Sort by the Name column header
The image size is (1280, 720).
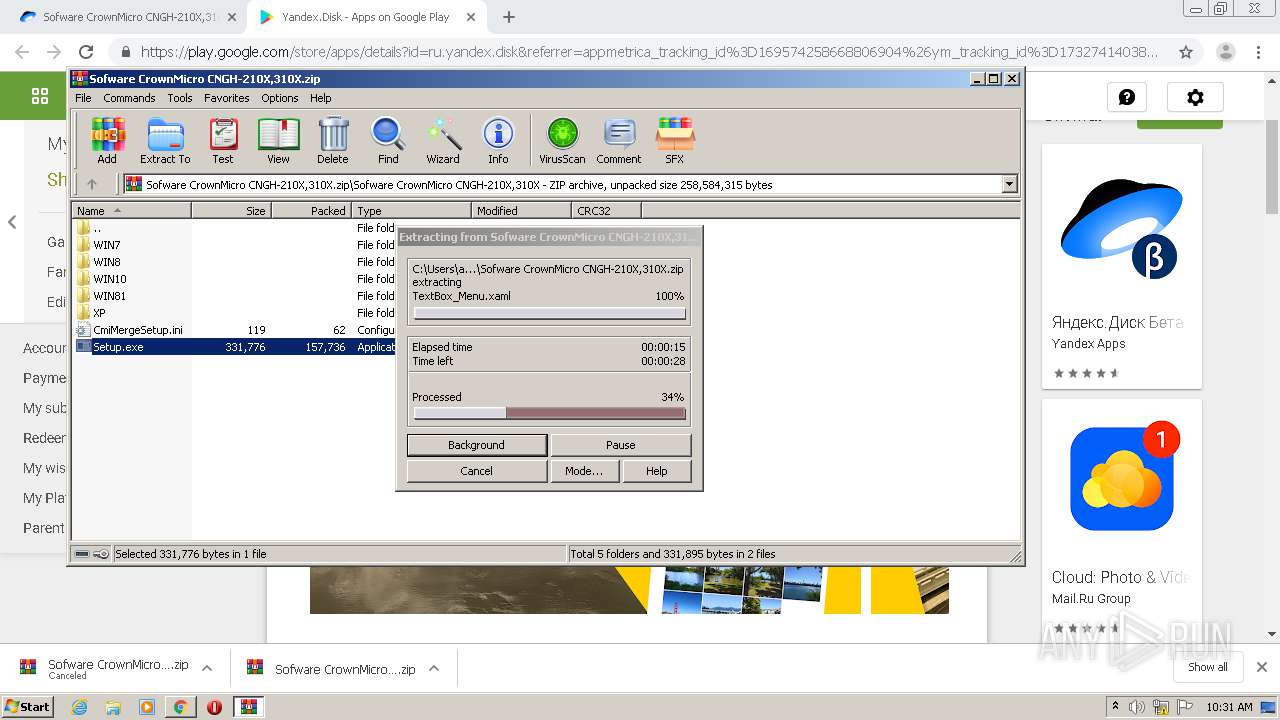click(x=132, y=211)
